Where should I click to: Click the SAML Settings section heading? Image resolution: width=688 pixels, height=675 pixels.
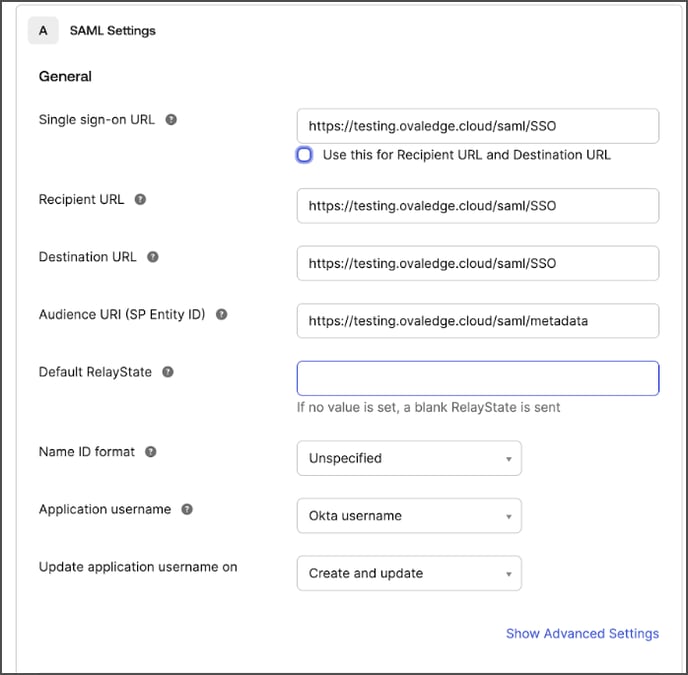pos(113,31)
